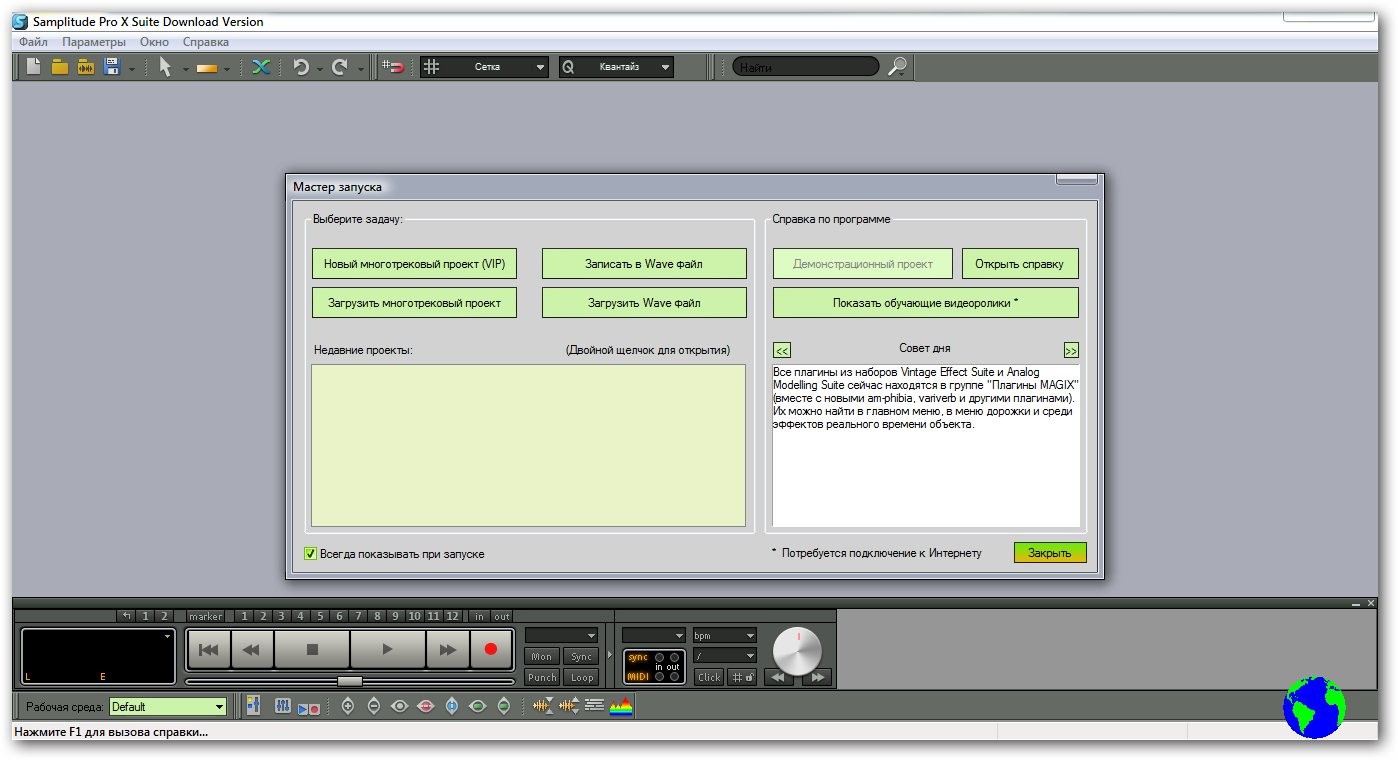1398x760 pixels.
Task: Click the red Record transport button
Action: point(490,649)
